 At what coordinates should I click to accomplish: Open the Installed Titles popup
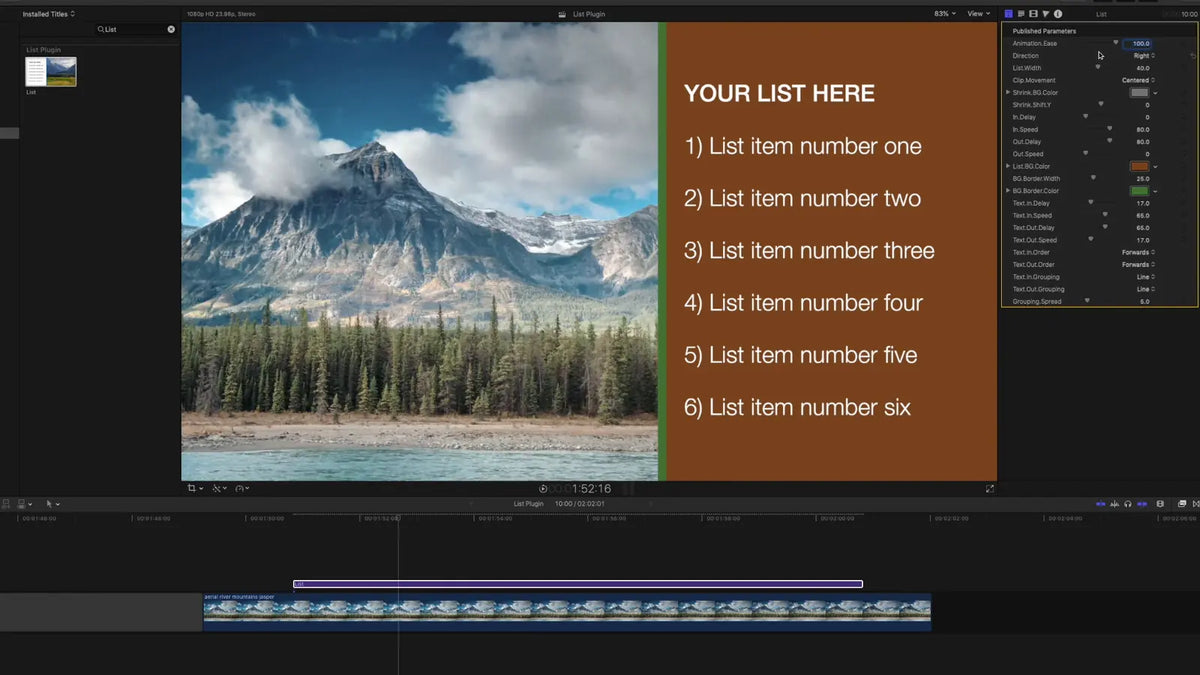click(x=49, y=14)
